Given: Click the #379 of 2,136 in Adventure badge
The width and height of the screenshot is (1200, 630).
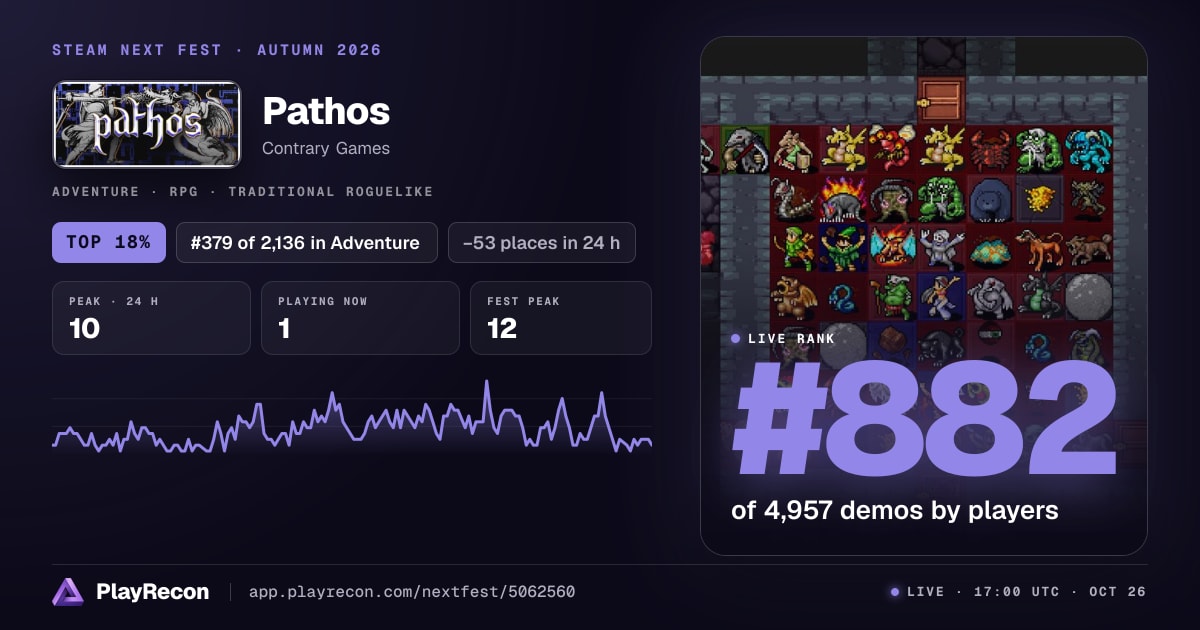Looking at the screenshot, I should [307, 242].
